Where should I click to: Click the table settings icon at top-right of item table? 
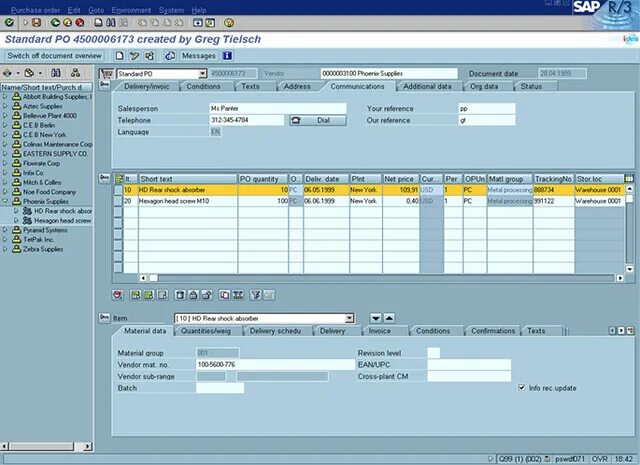(629, 178)
